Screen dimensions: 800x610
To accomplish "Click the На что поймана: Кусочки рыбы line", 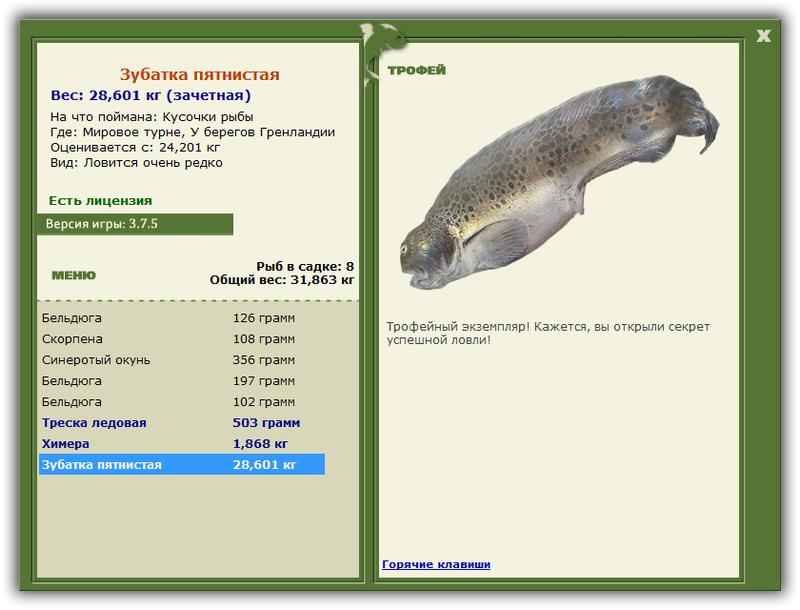I will pos(152,117).
